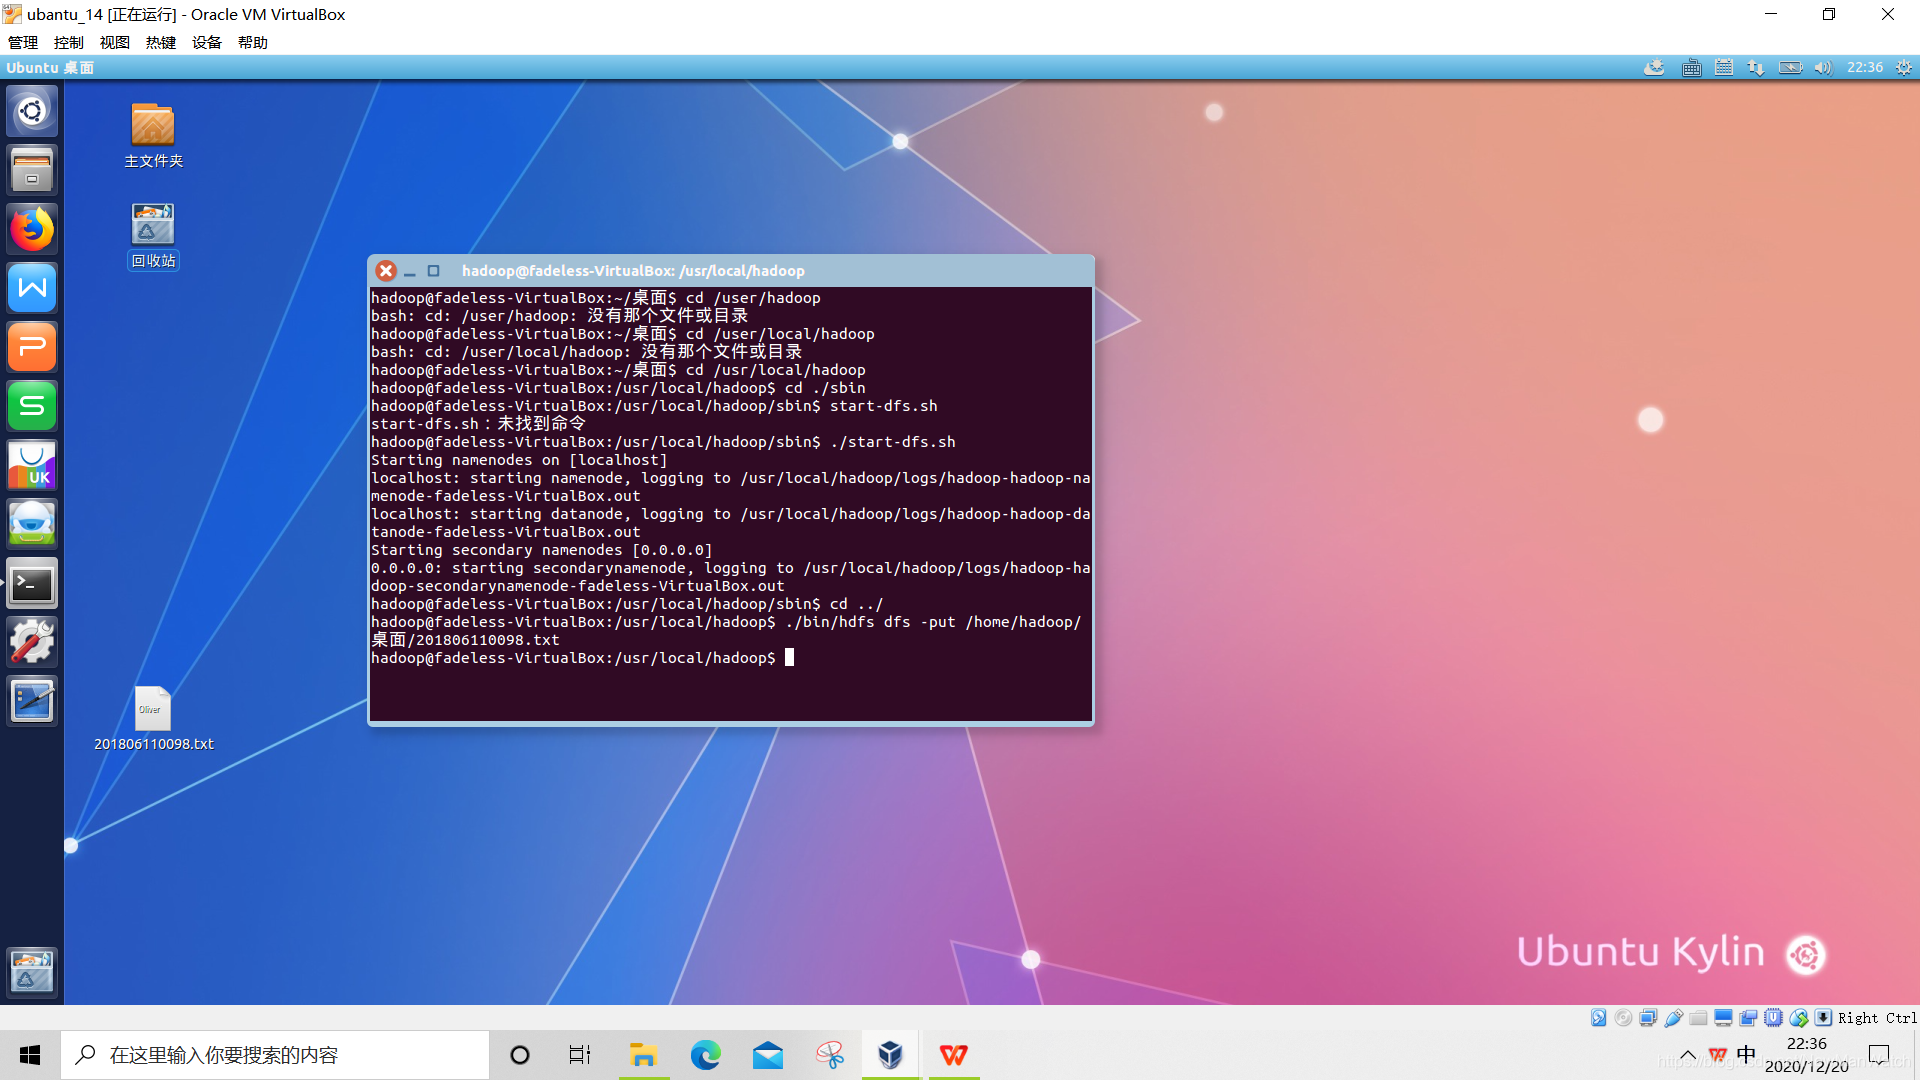Select the 201806110098.txt desktop file

click(153, 709)
